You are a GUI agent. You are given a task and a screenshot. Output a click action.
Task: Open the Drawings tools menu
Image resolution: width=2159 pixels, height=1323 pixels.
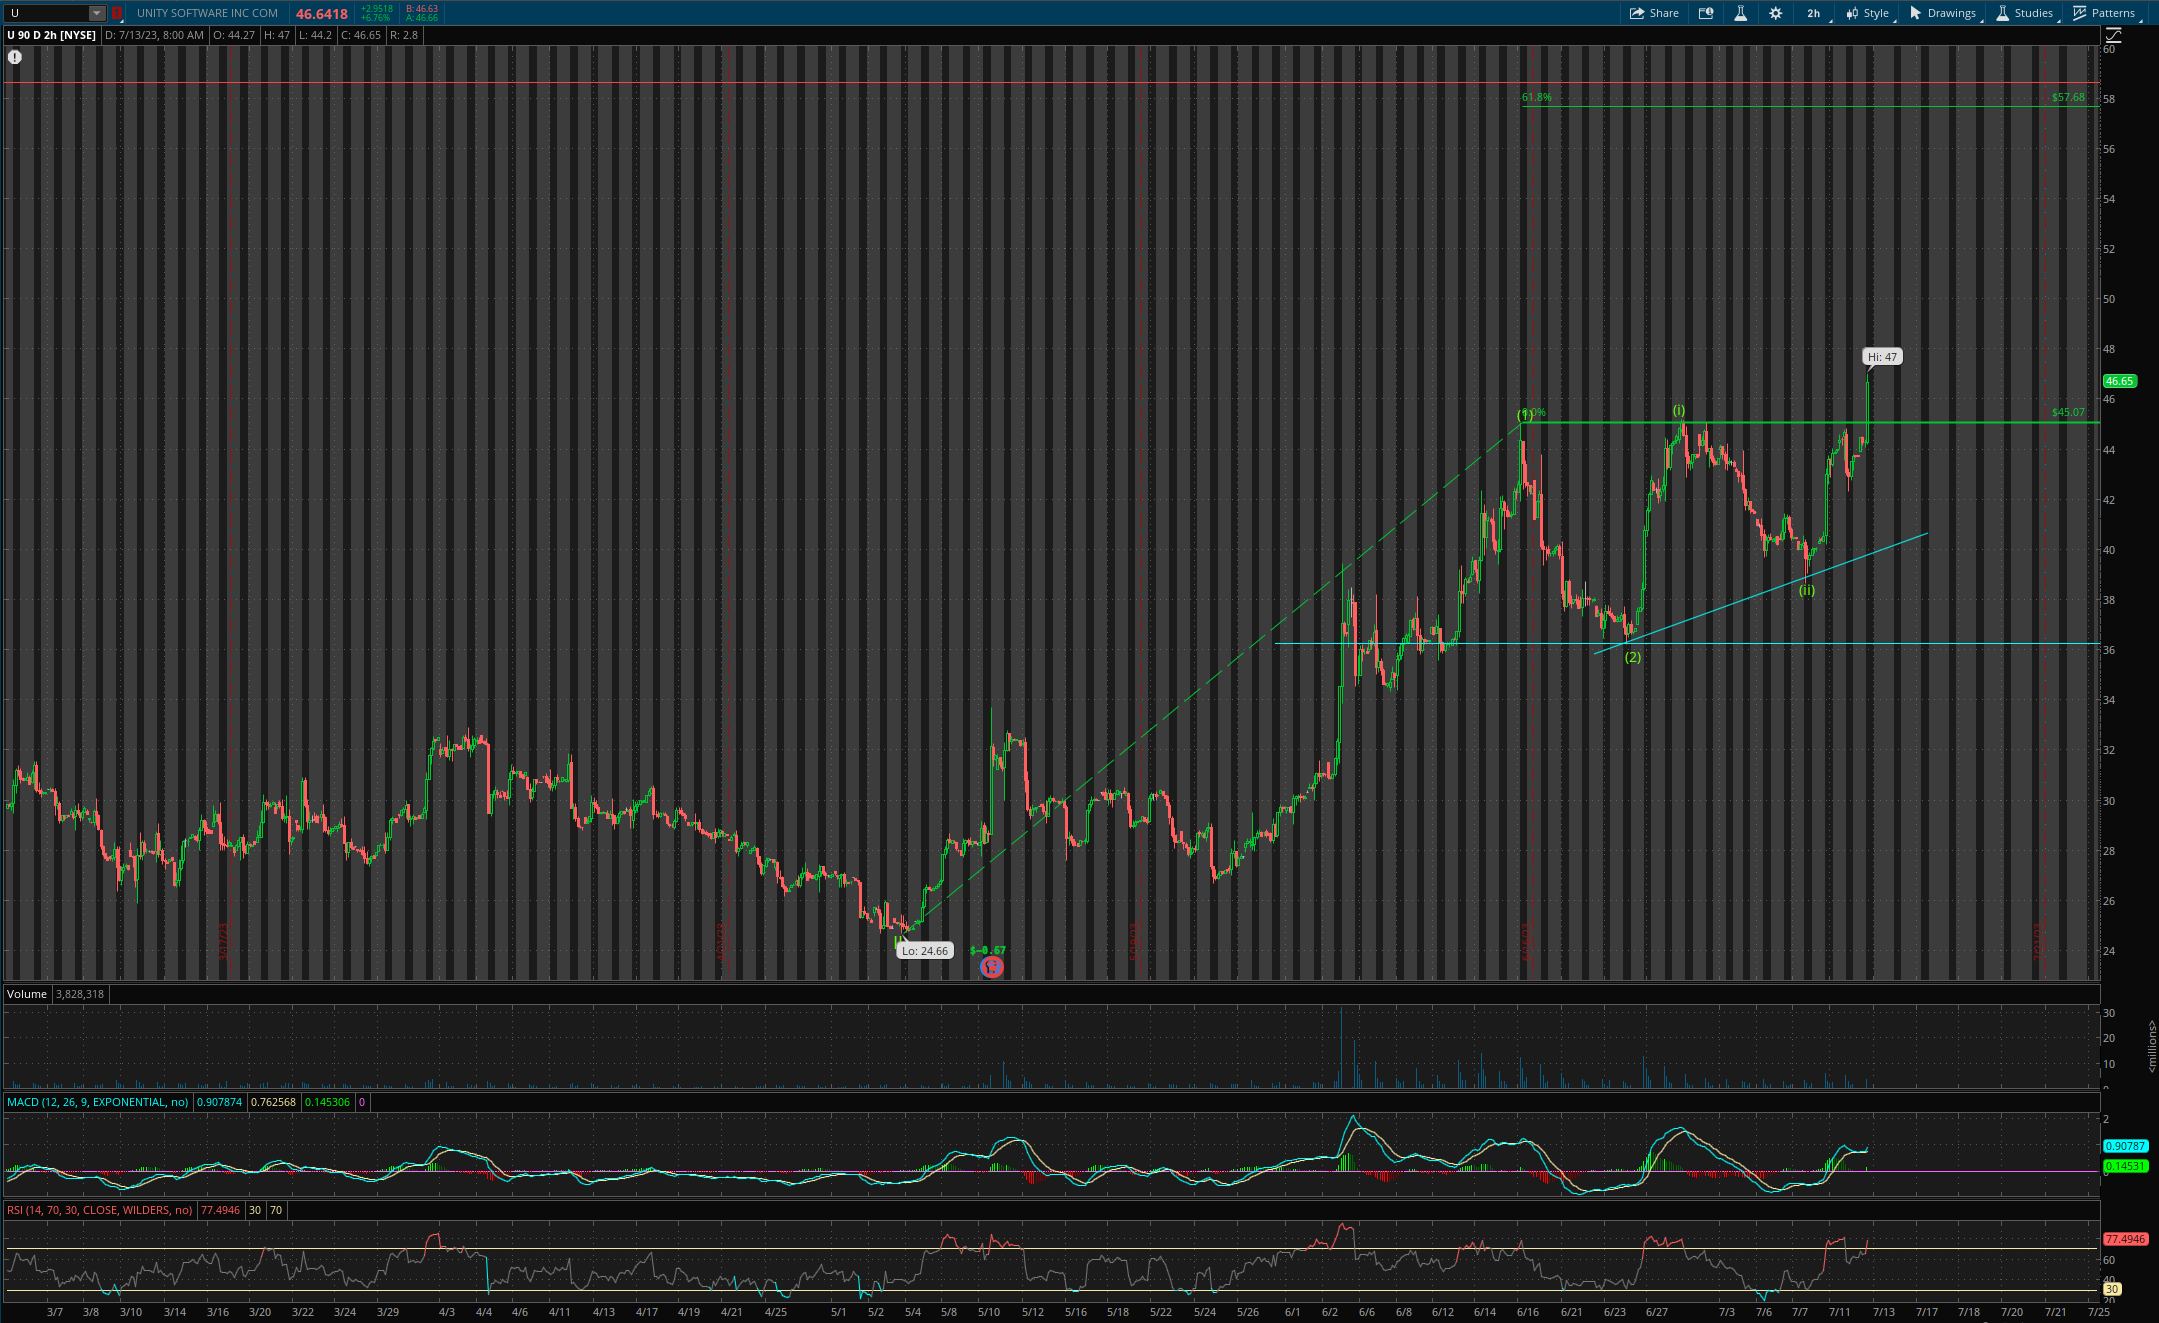point(1943,13)
